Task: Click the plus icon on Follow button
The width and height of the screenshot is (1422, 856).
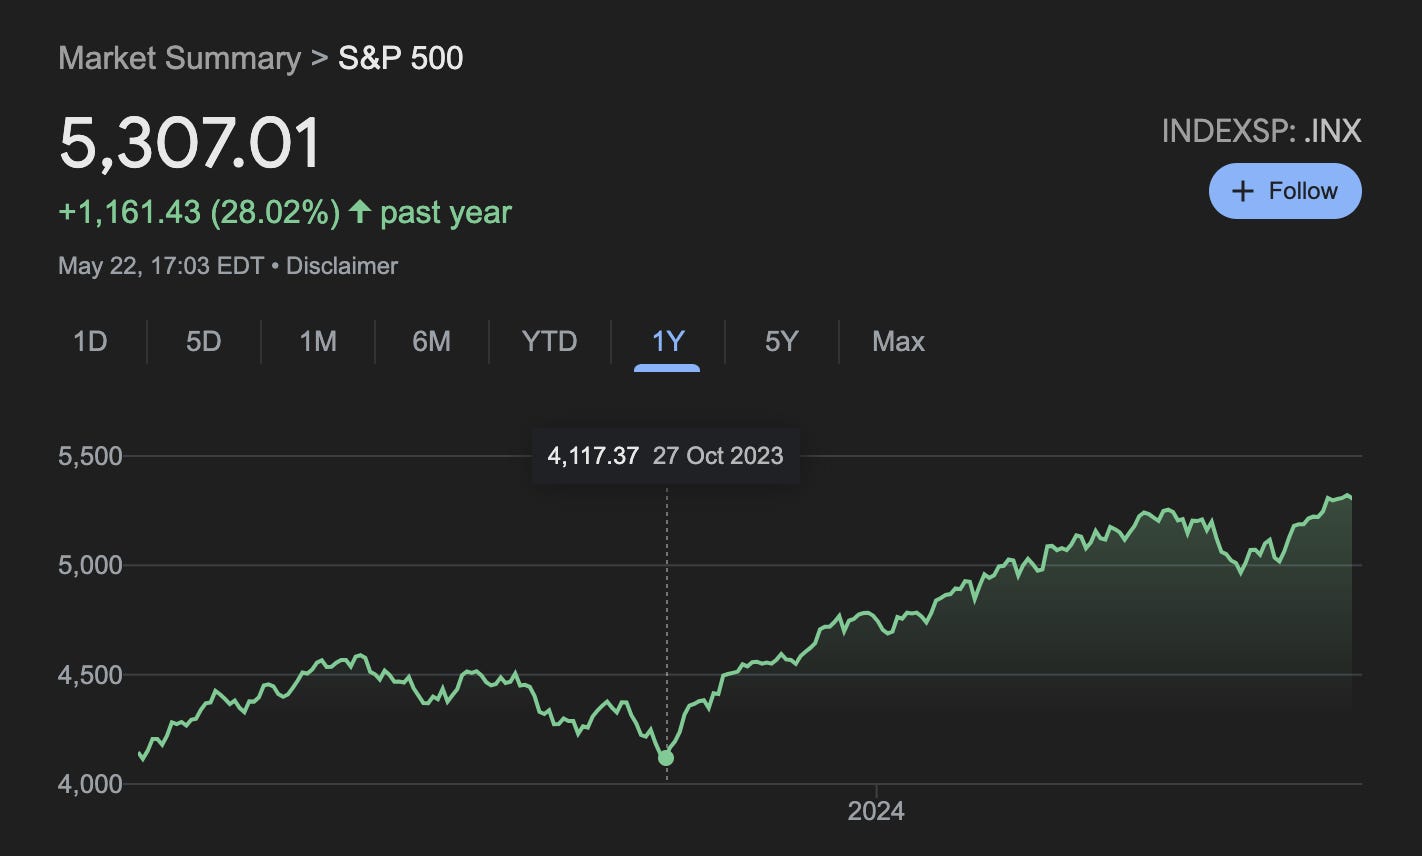Action: [1243, 190]
